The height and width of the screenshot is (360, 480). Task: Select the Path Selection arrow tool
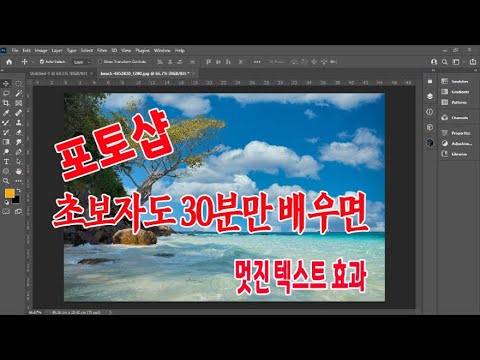(19, 162)
